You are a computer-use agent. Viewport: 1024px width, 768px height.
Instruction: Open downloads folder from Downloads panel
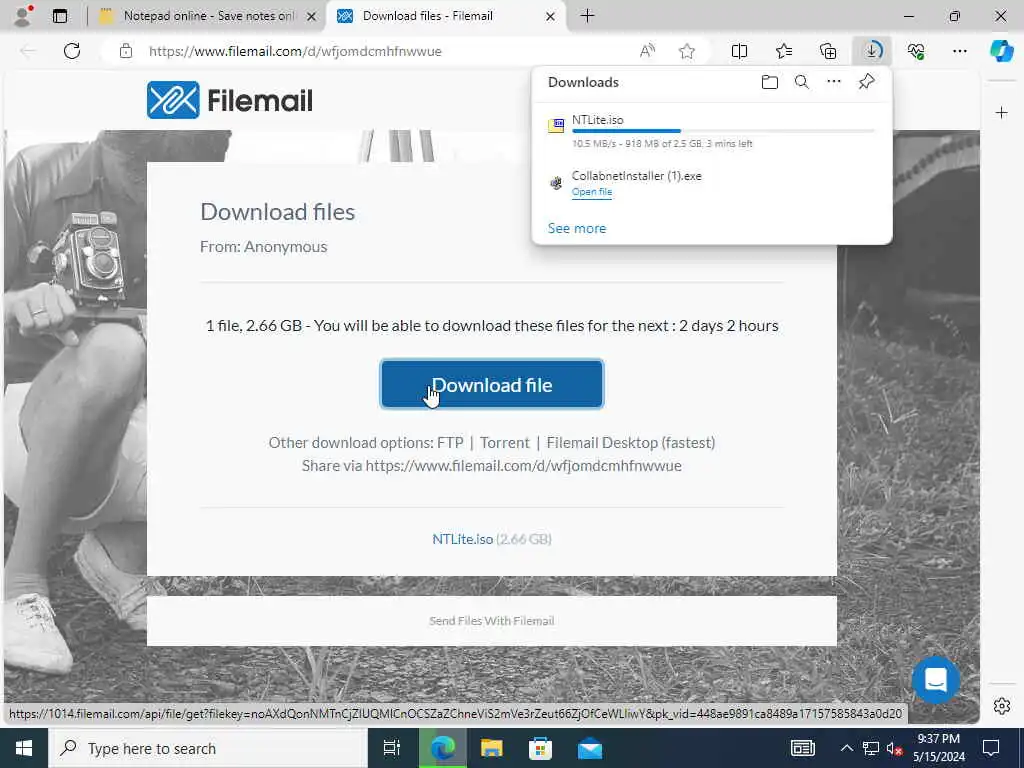click(x=770, y=82)
